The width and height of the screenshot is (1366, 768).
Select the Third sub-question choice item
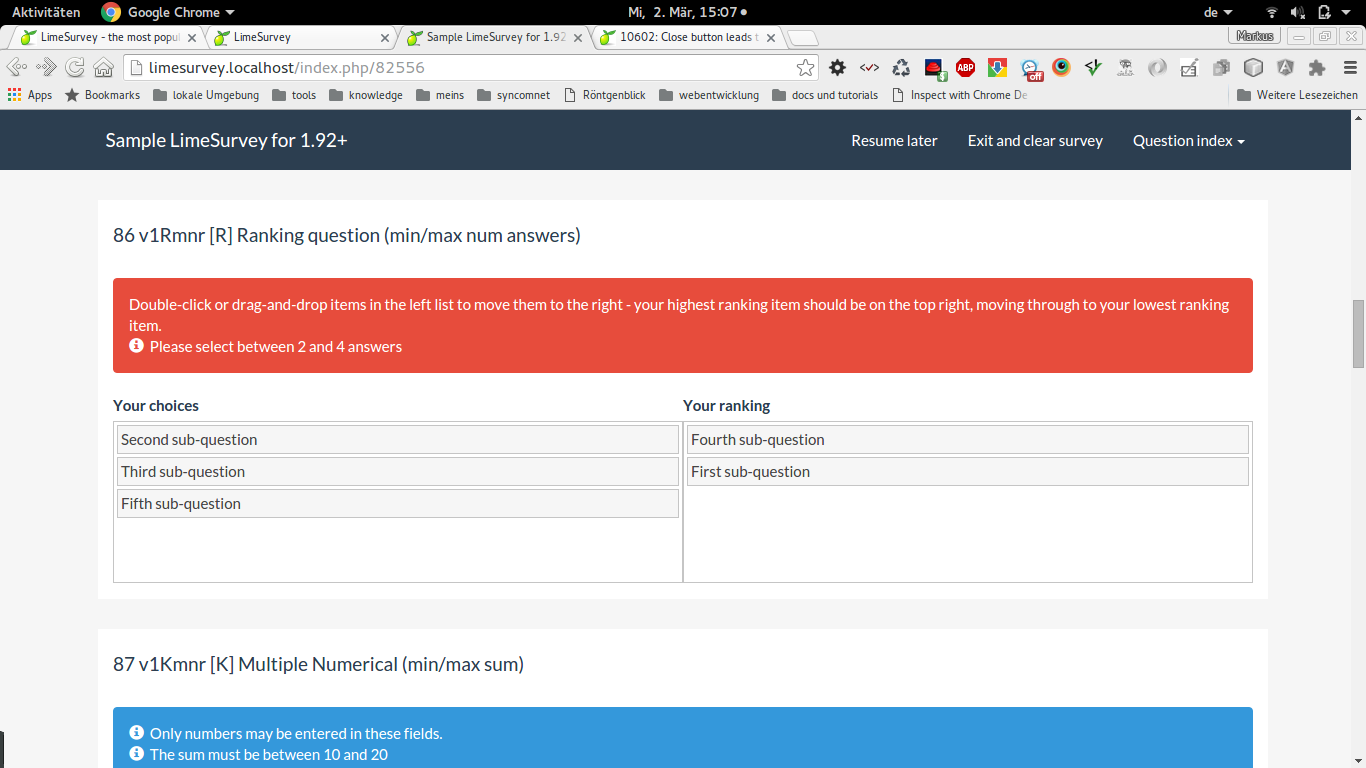[x=398, y=472]
